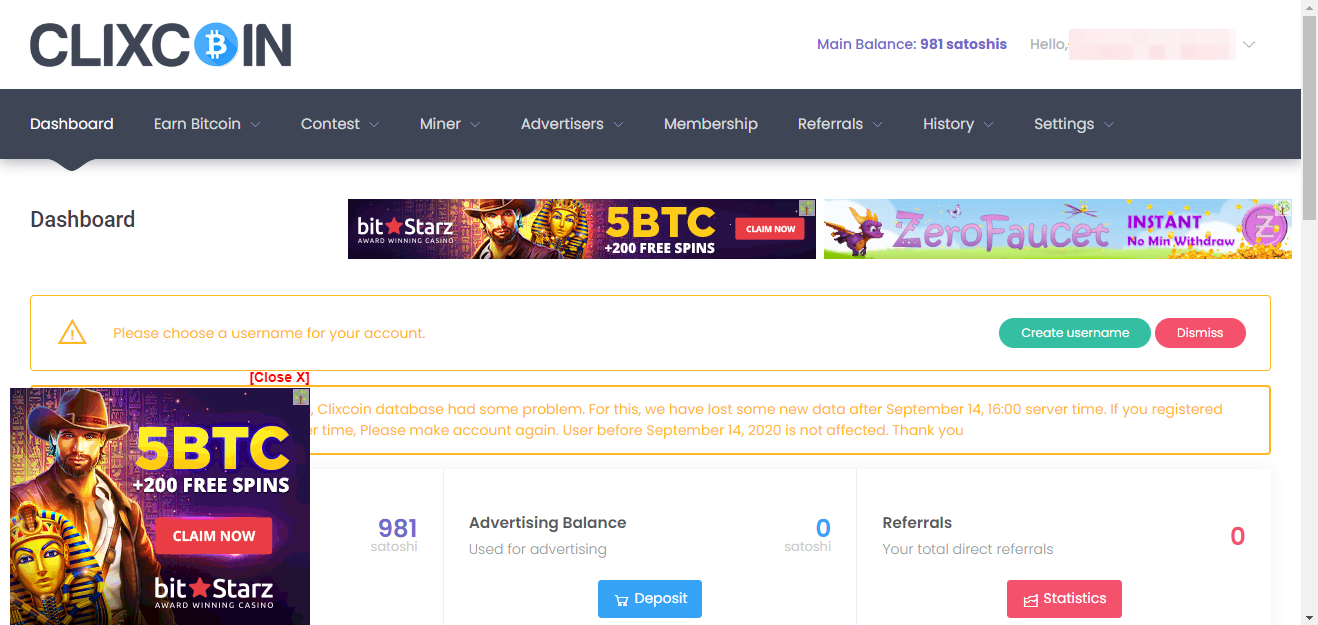Expand the Earn Bitcoin menu
1318x625 pixels.
(207, 124)
